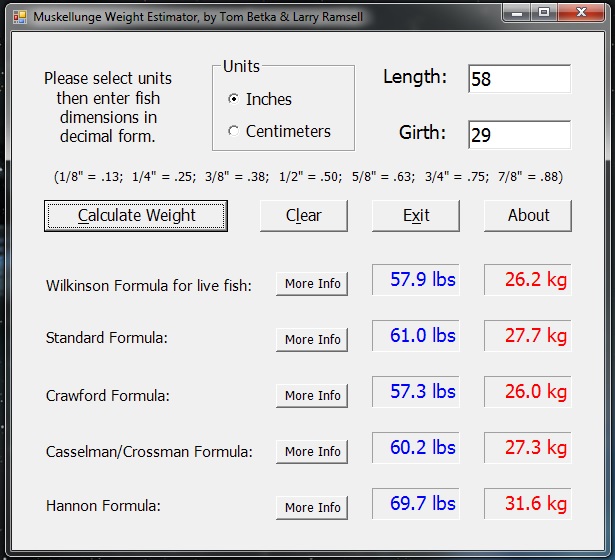Select the Centimeters units option

234,131
